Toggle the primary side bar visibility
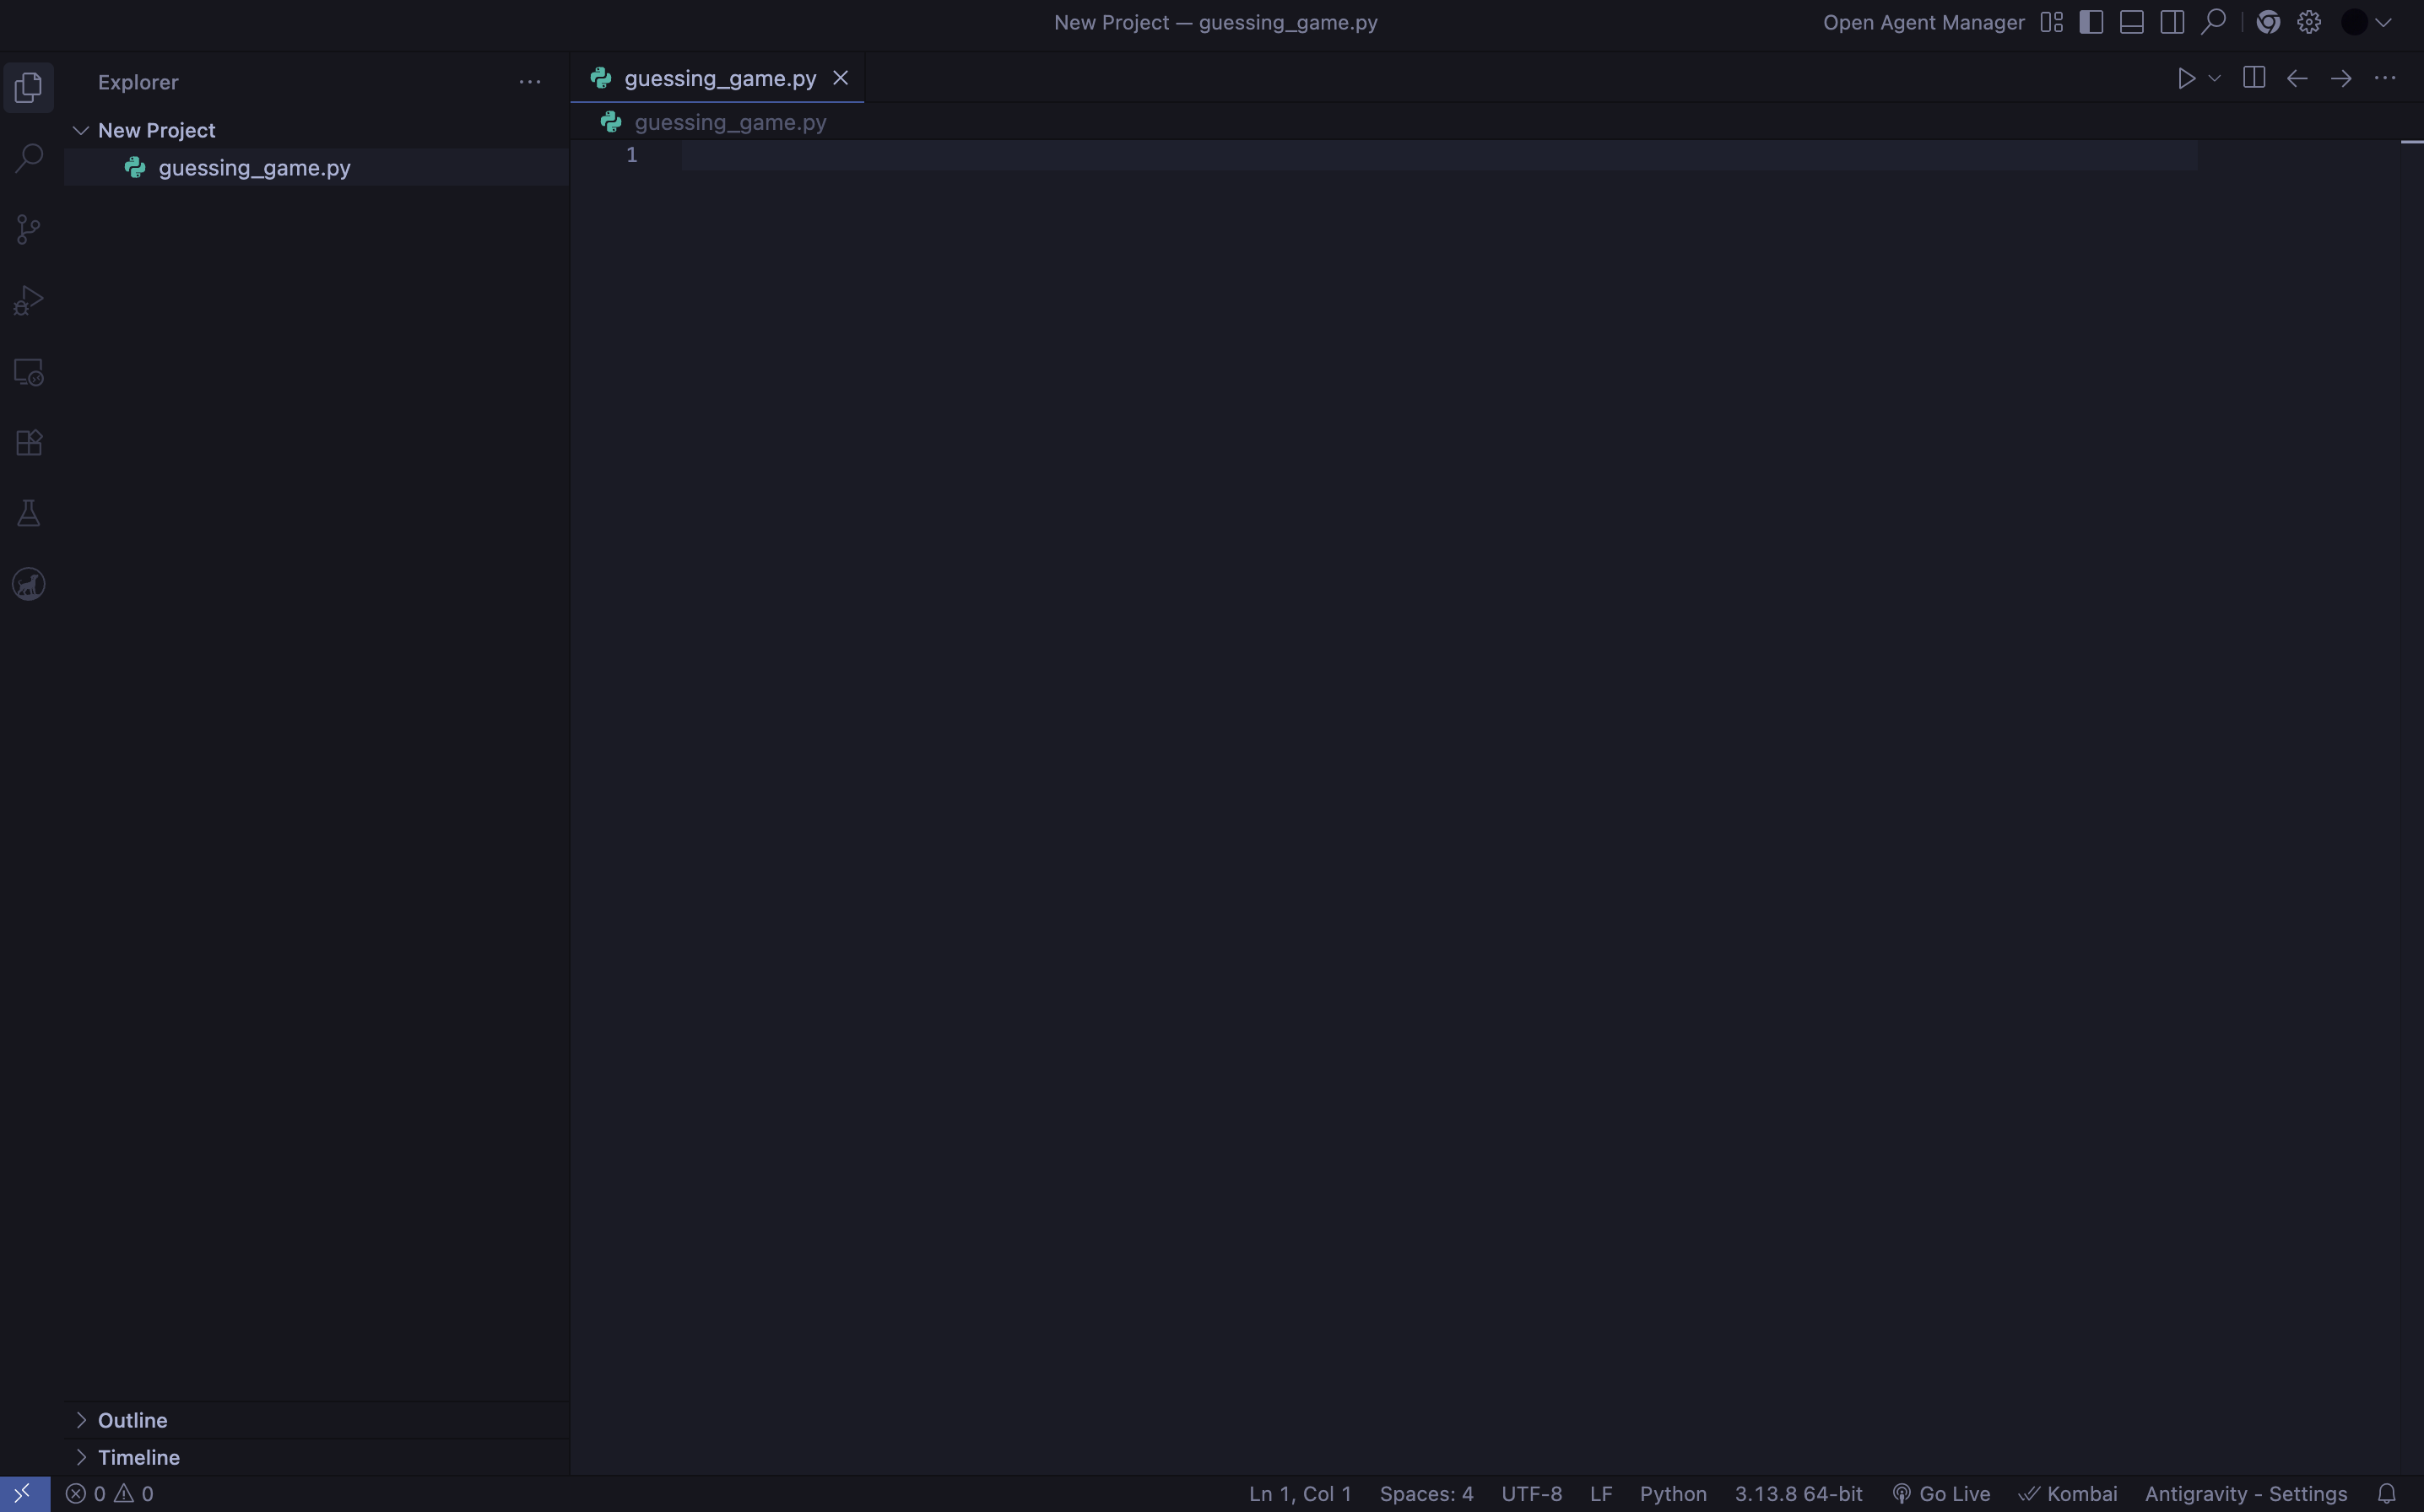Screen dimensions: 2424x1512 pyautogui.click(x=2091, y=22)
